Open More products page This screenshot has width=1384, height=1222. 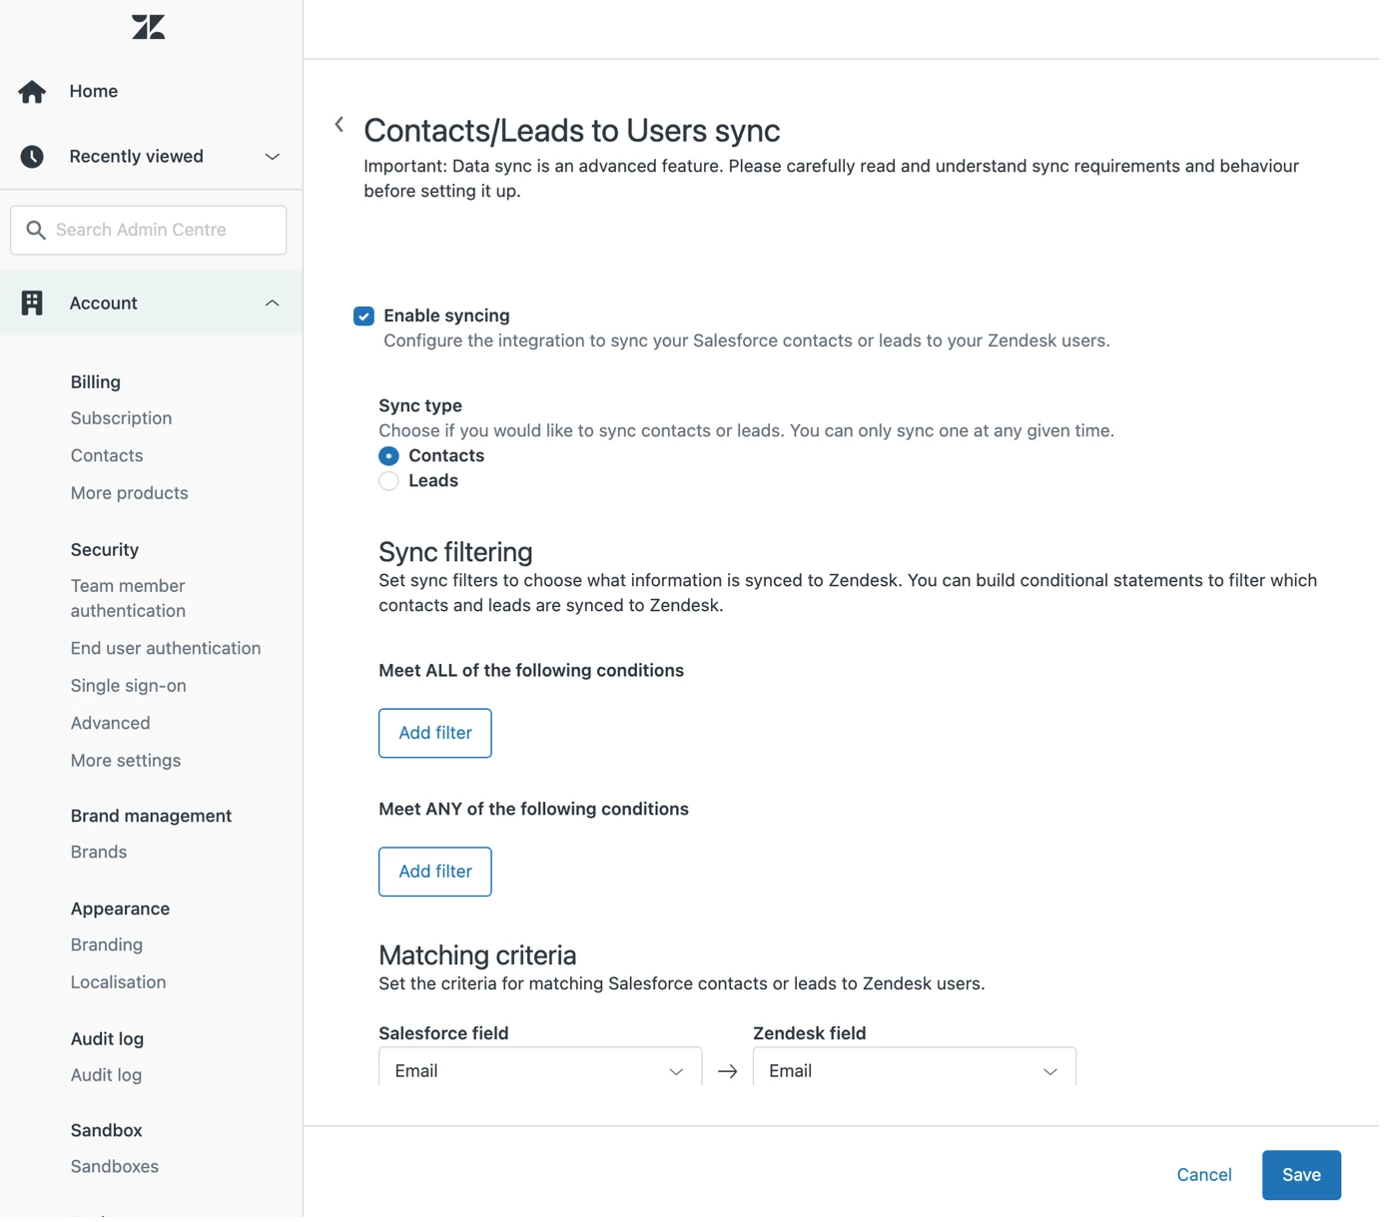pos(130,495)
